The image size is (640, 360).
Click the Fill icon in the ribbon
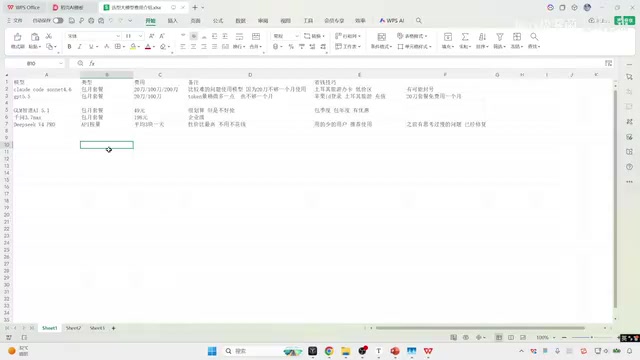(x=448, y=37)
